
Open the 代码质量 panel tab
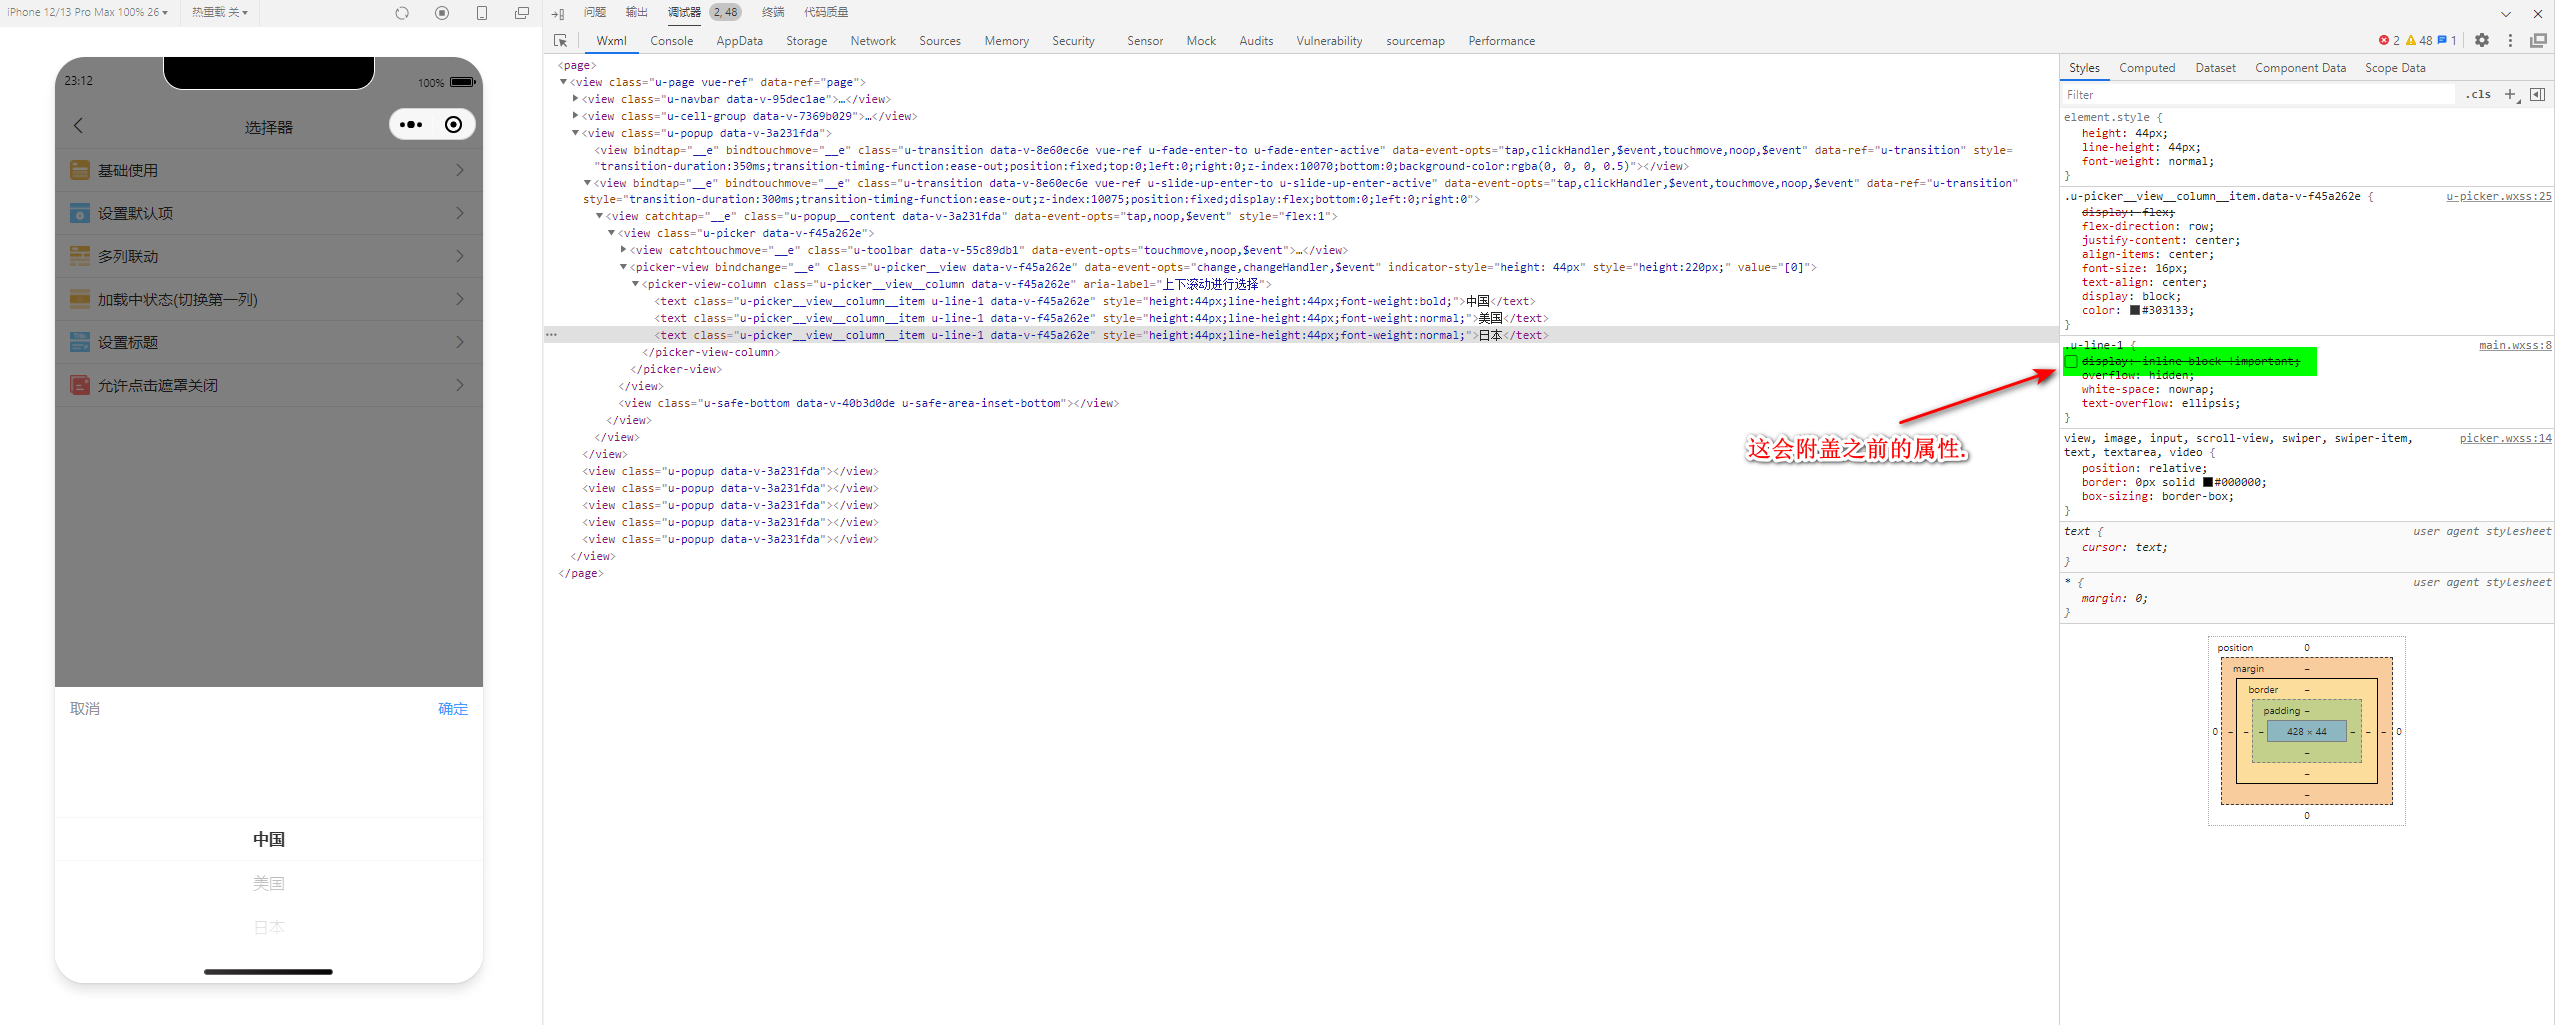(826, 12)
